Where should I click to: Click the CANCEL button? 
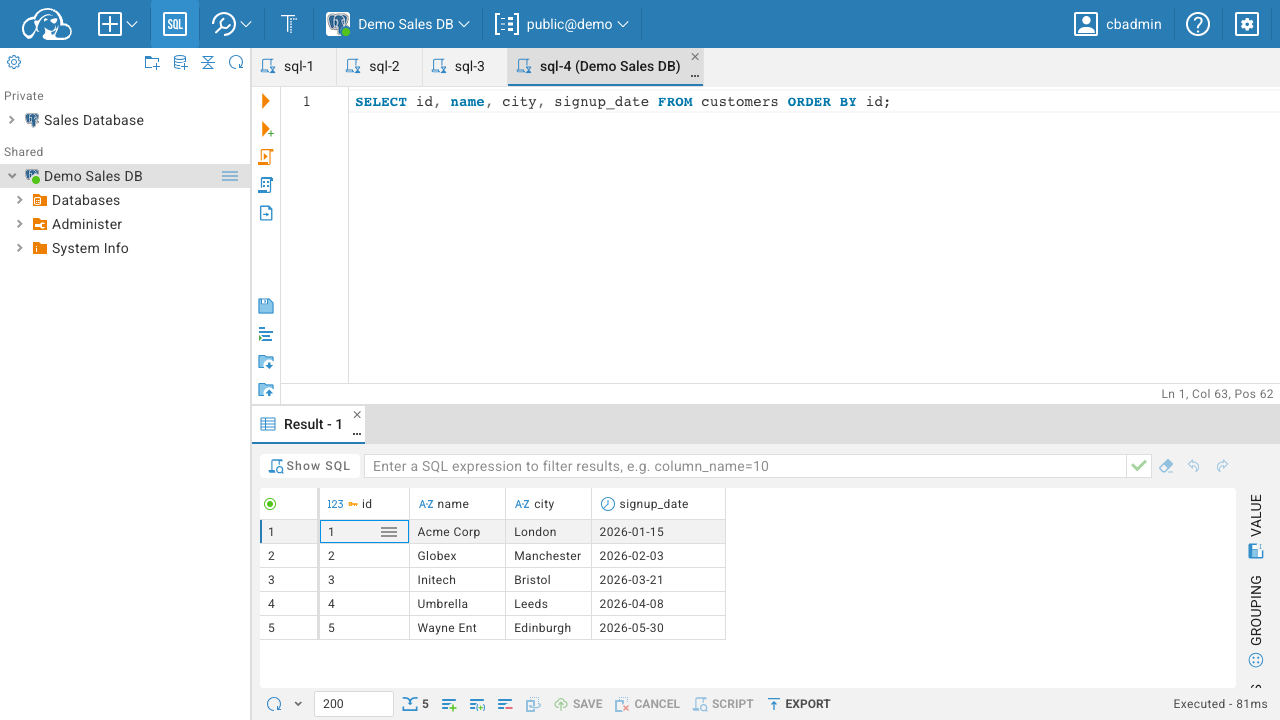647,704
